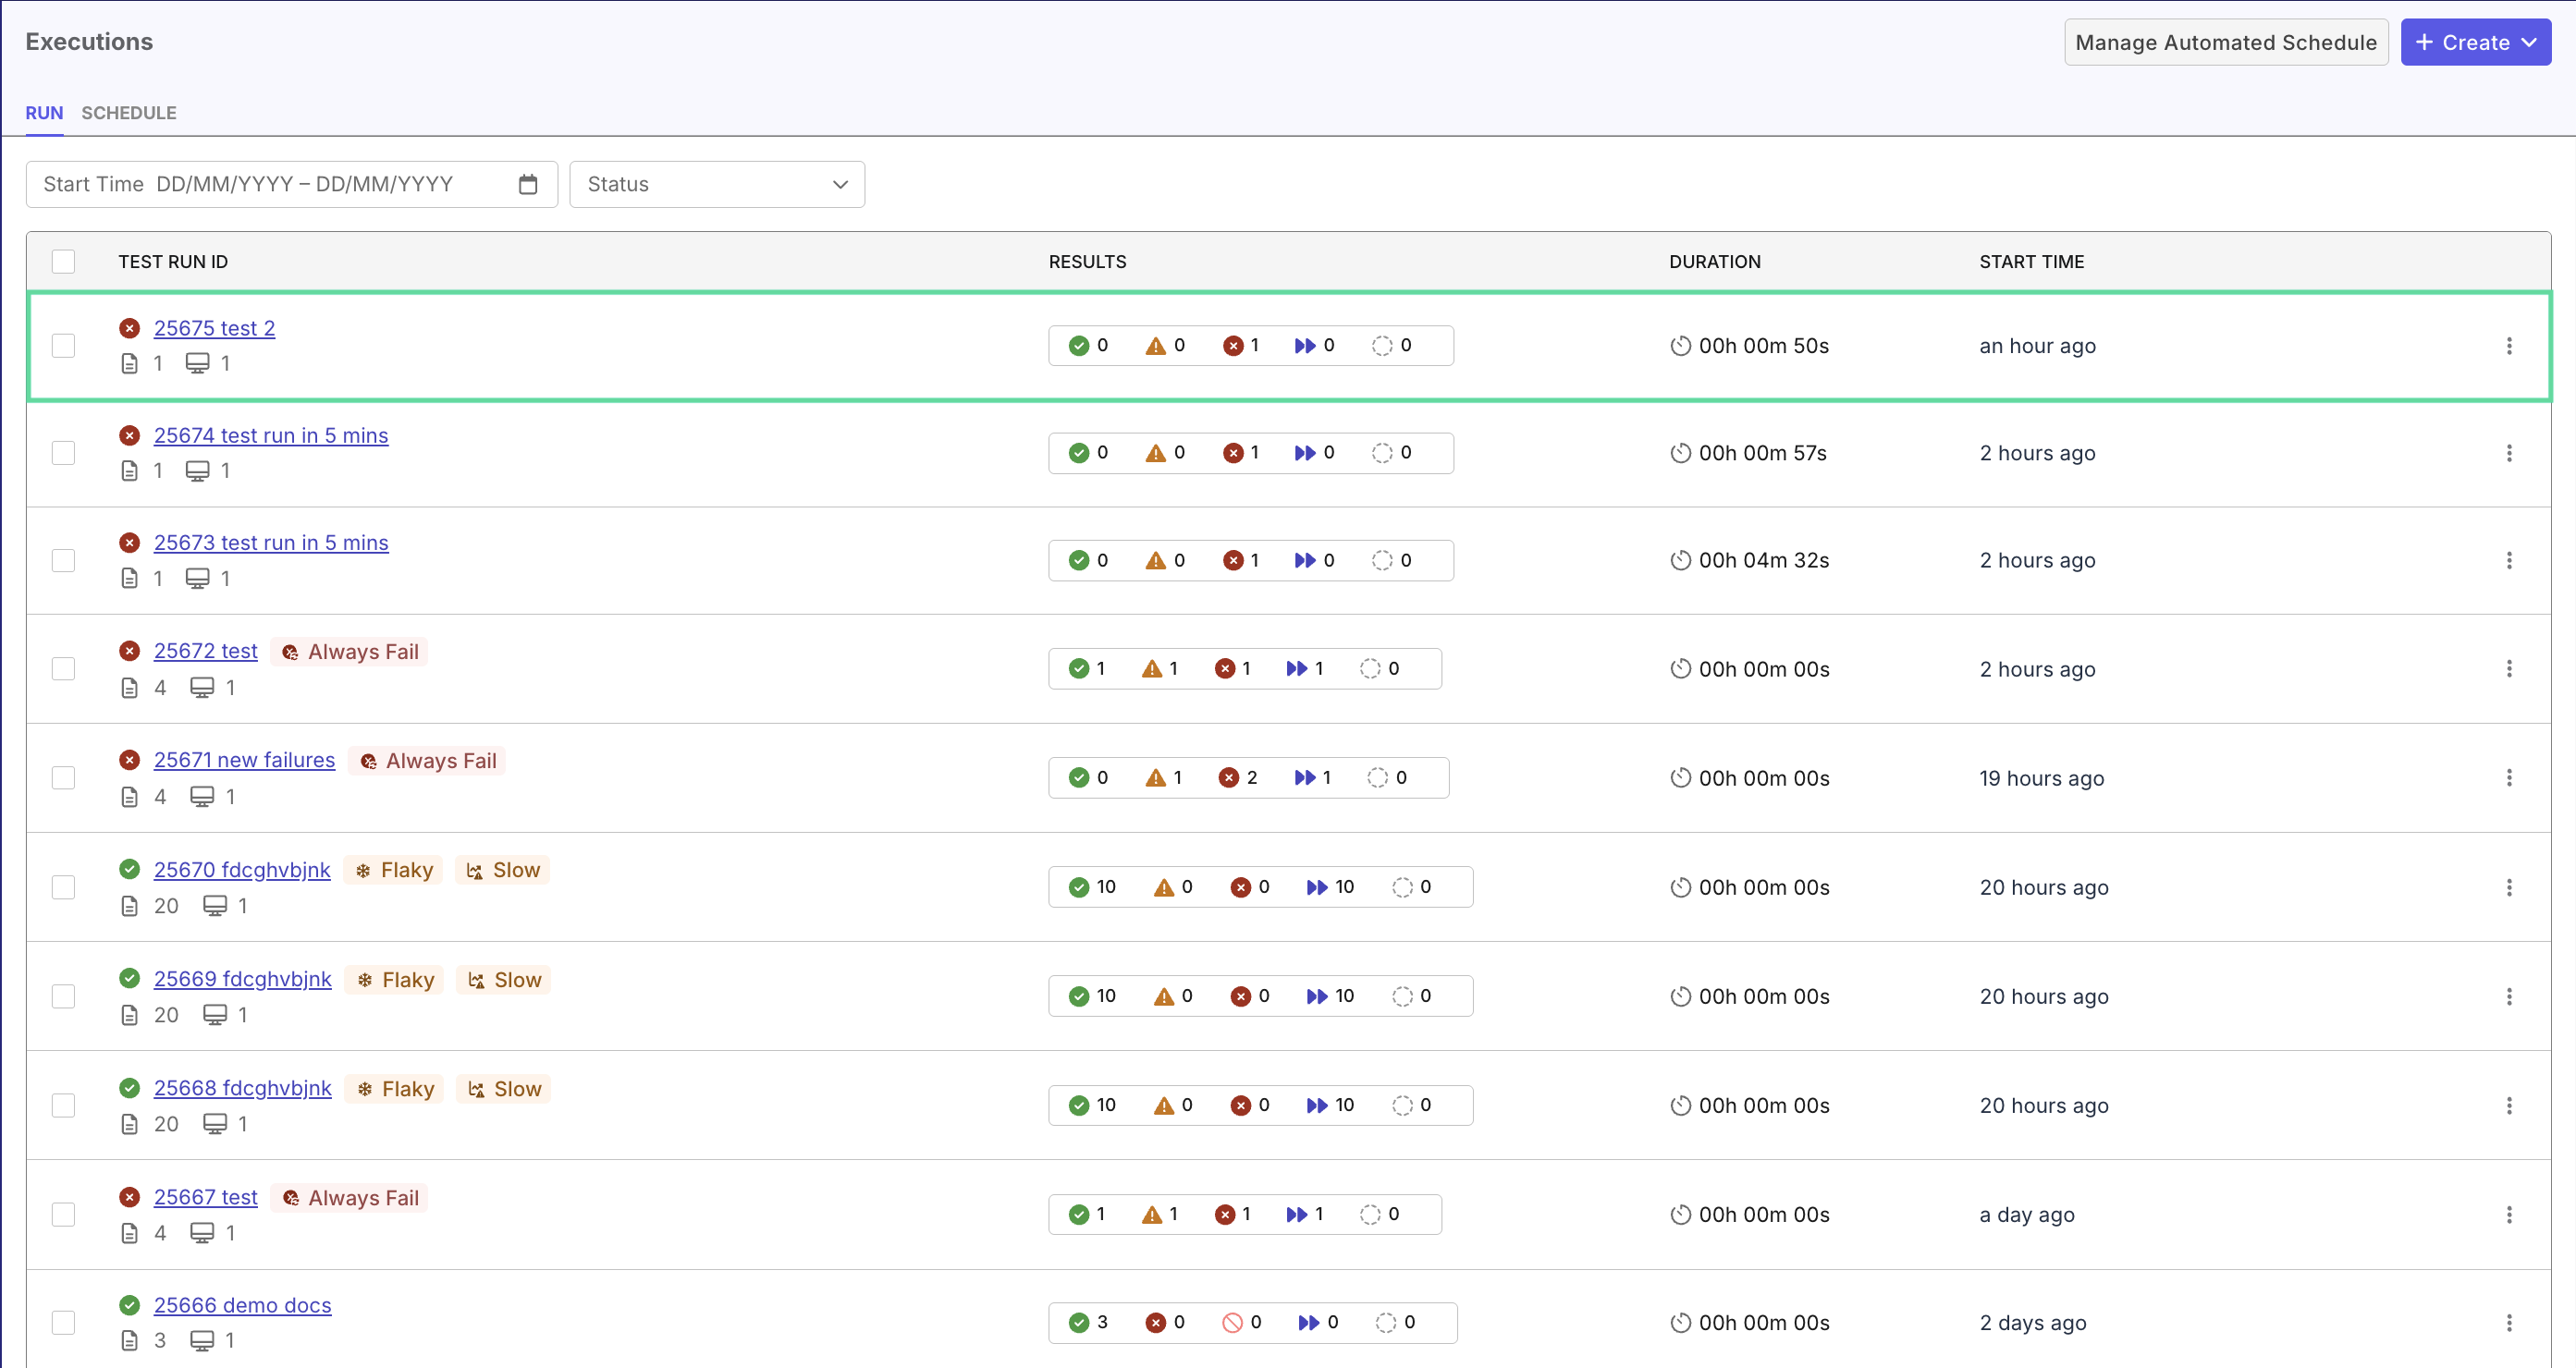This screenshot has width=2576, height=1368.
Task: Click the clock icon next to 00h 04m 32s
Action: coord(1681,560)
